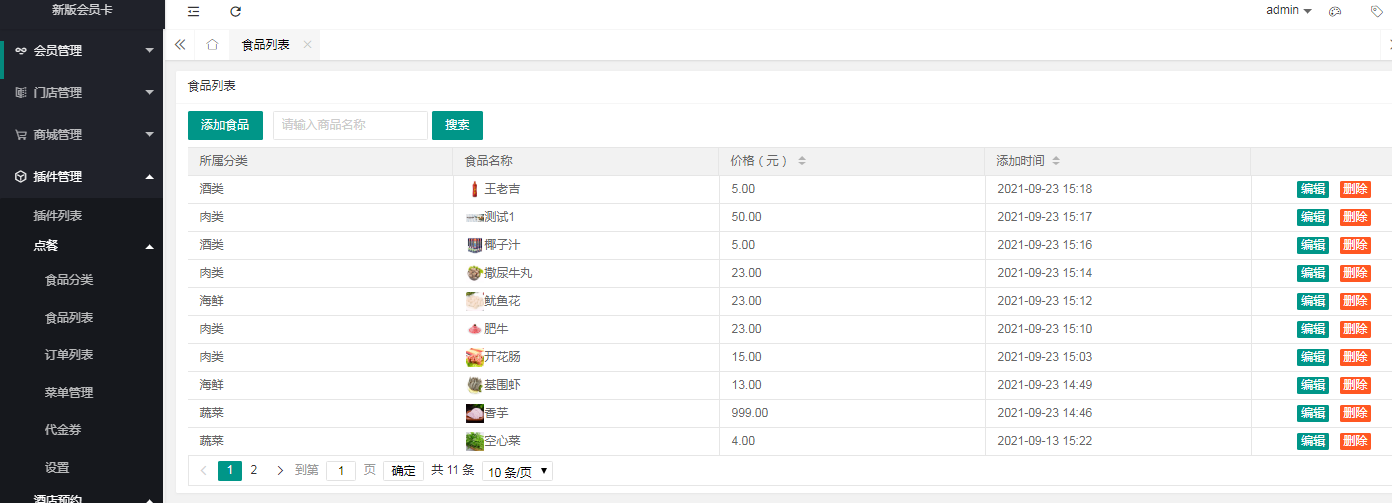Click 编辑 for 肥牛
The height and width of the screenshot is (503, 1392).
pyautogui.click(x=1313, y=329)
